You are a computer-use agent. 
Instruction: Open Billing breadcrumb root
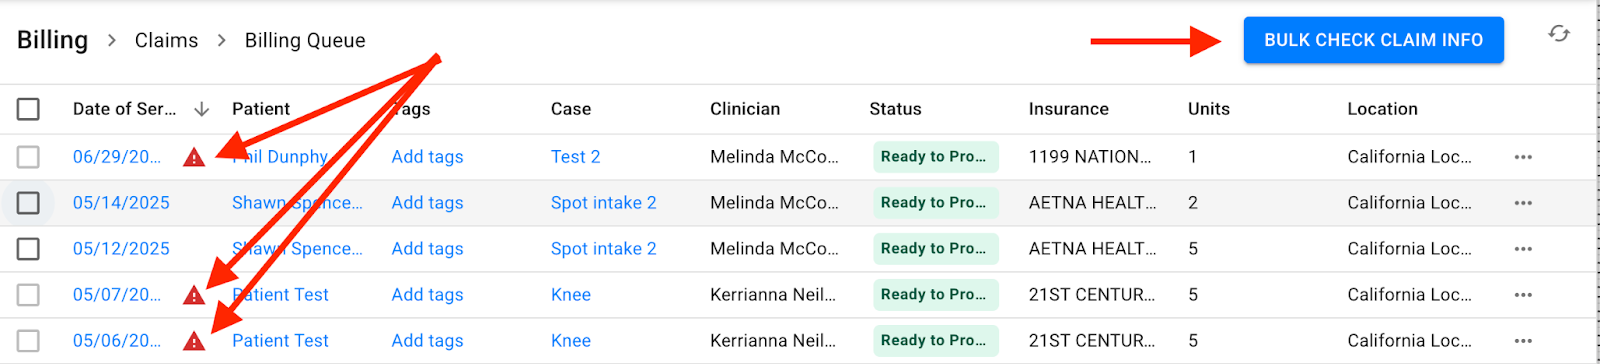pyautogui.click(x=52, y=40)
